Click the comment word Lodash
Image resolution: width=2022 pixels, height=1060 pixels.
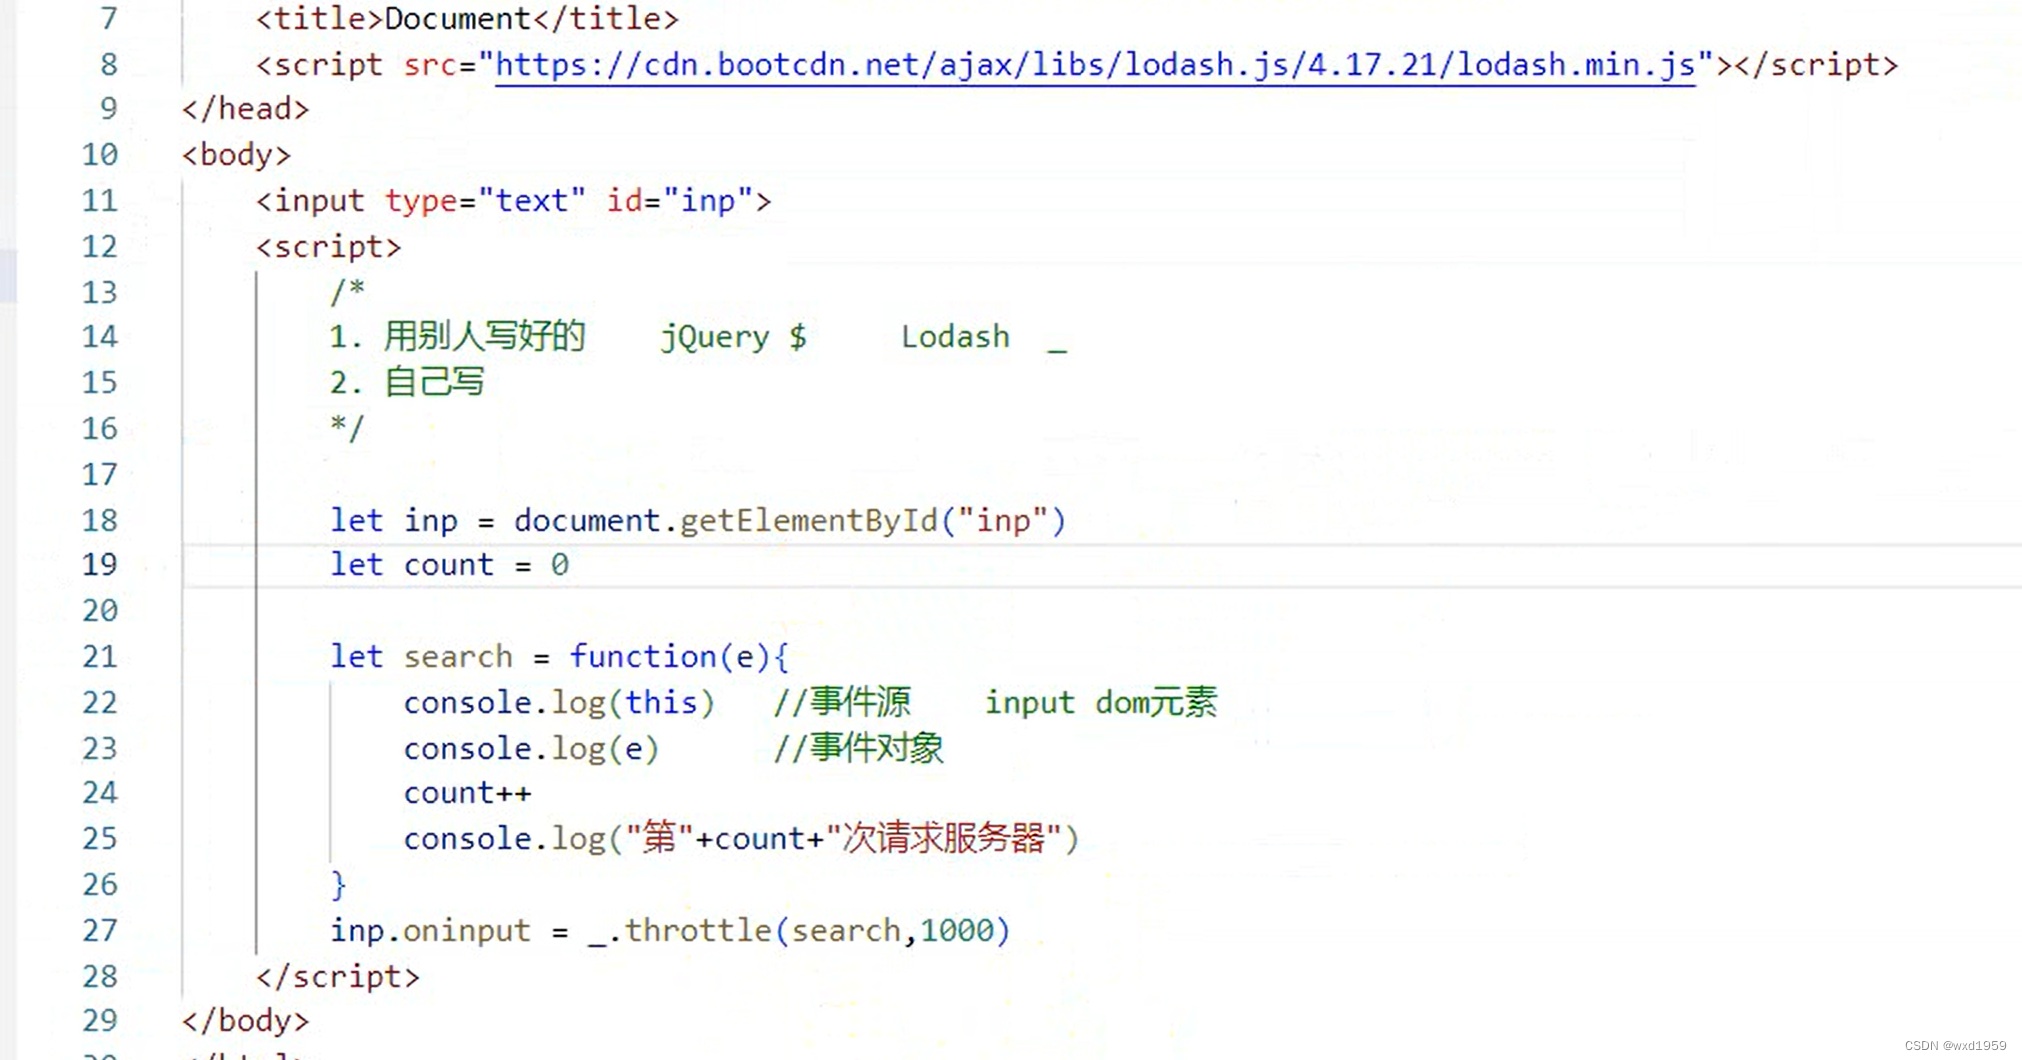click(x=955, y=337)
